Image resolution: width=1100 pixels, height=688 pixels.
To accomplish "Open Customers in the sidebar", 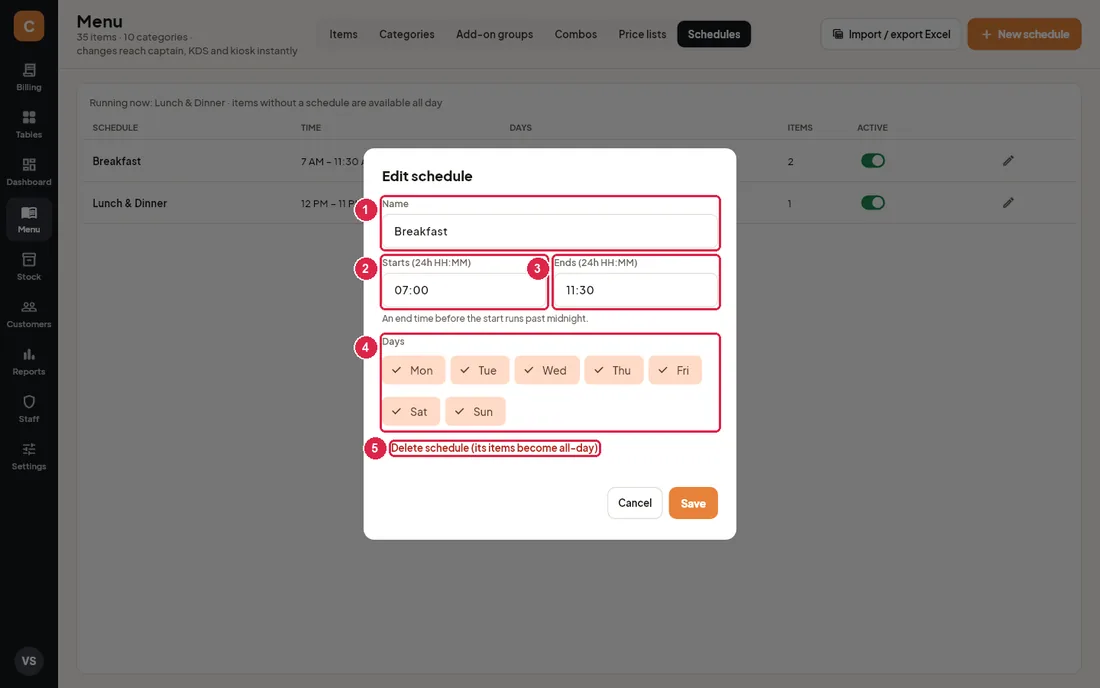I will [x=29, y=314].
